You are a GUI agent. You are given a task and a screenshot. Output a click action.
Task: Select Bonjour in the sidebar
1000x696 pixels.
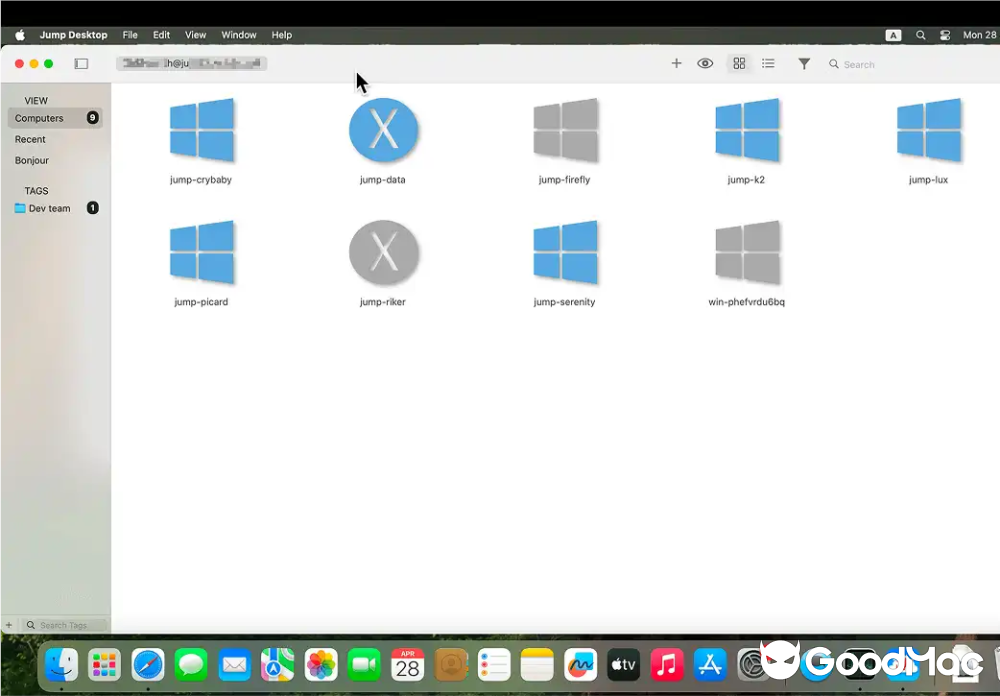tap(31, 160)
